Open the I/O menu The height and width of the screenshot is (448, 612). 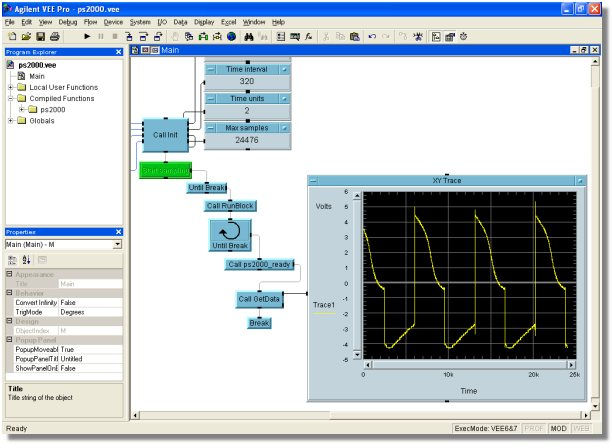coord(162,22)
